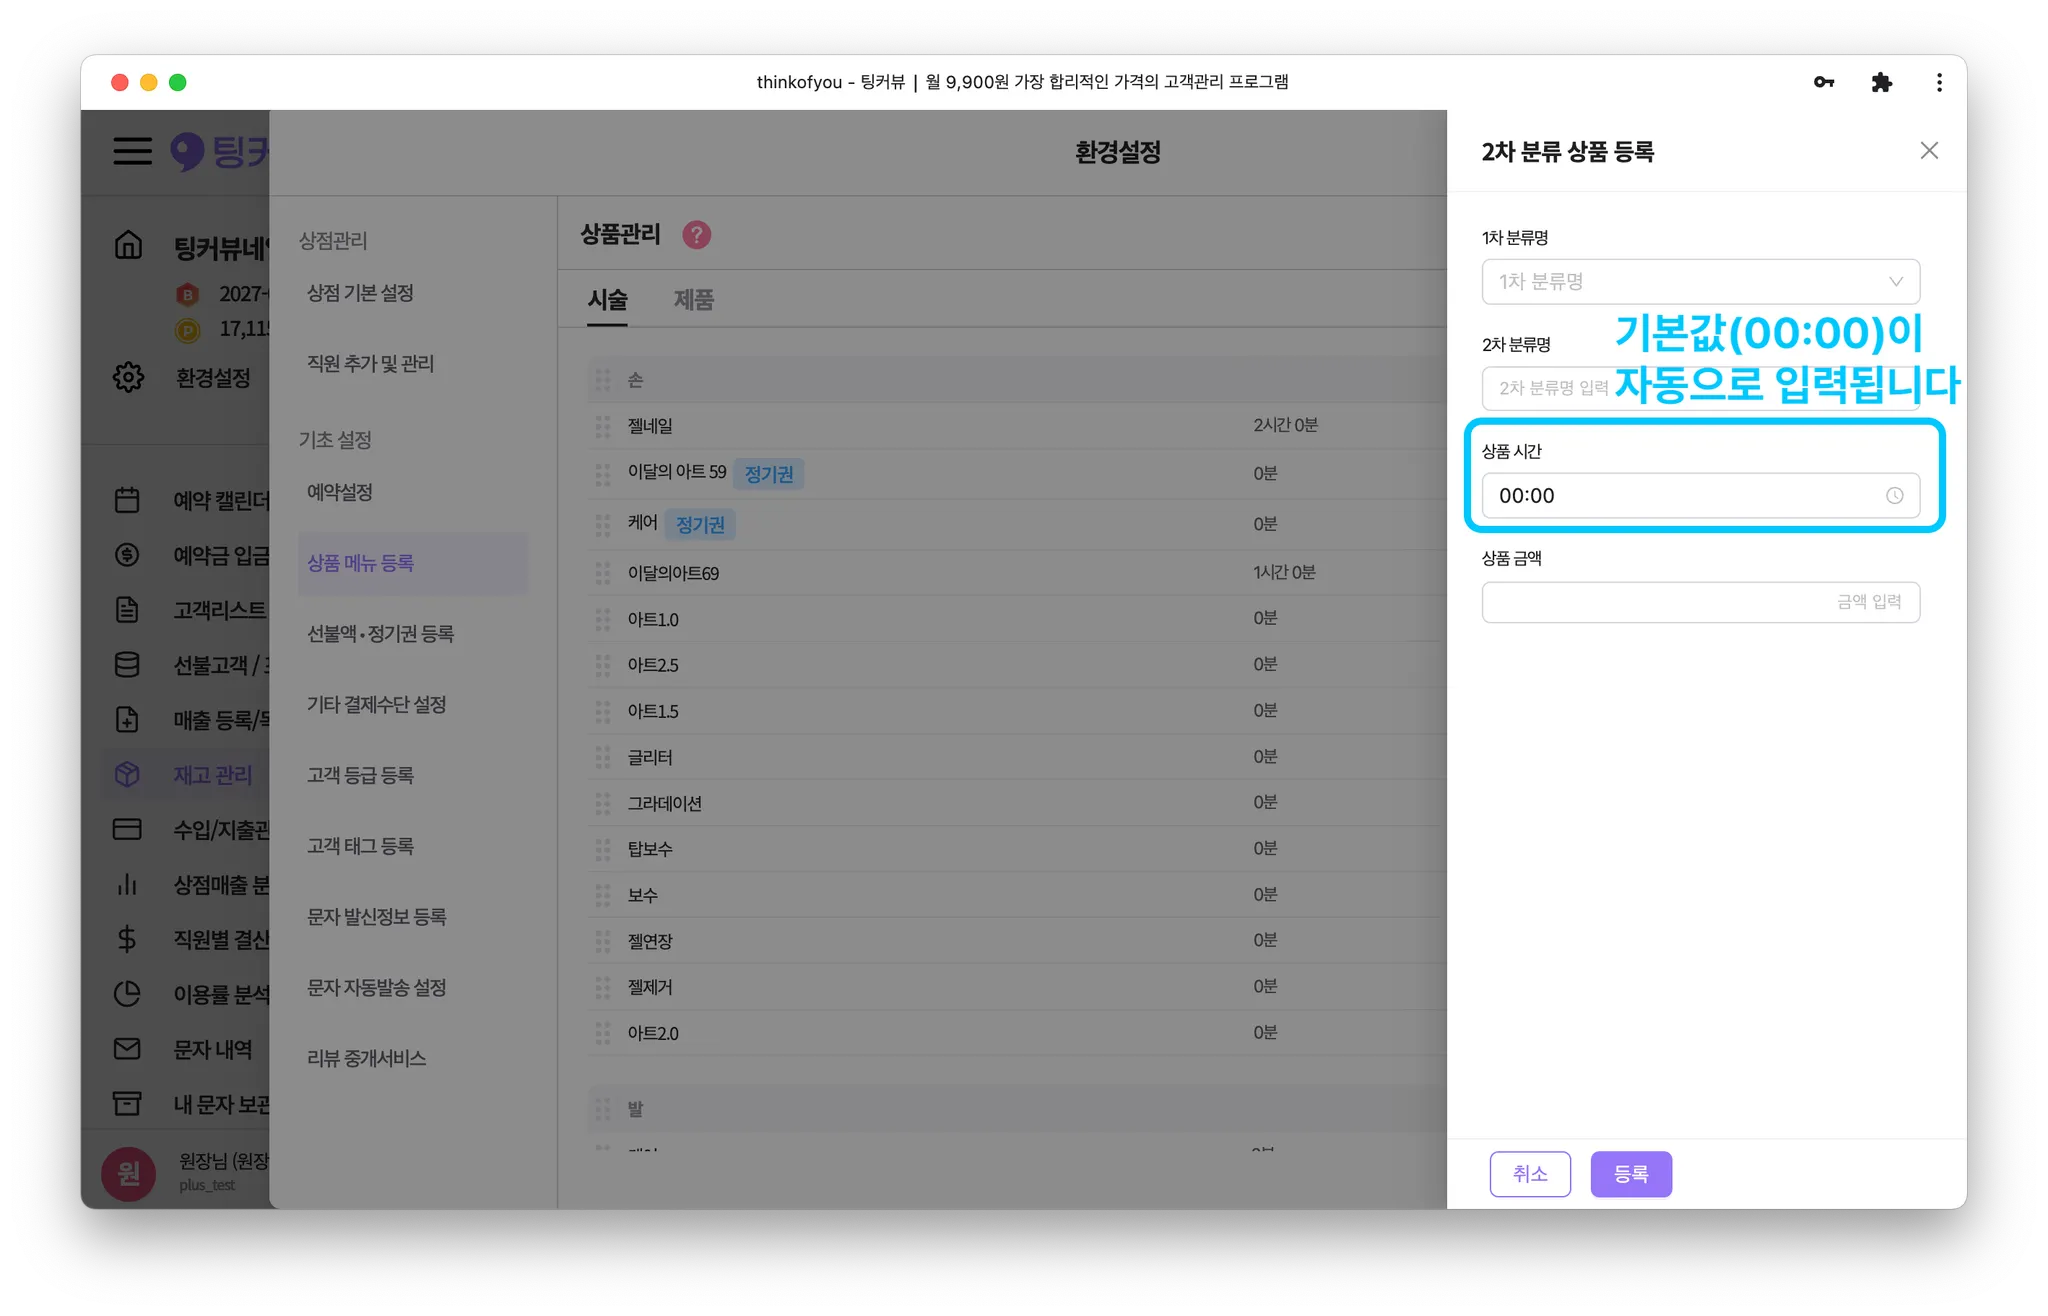Click the 예약 캘린더 calendar icon
2048x1316 pixels.
tap(127, 500)
